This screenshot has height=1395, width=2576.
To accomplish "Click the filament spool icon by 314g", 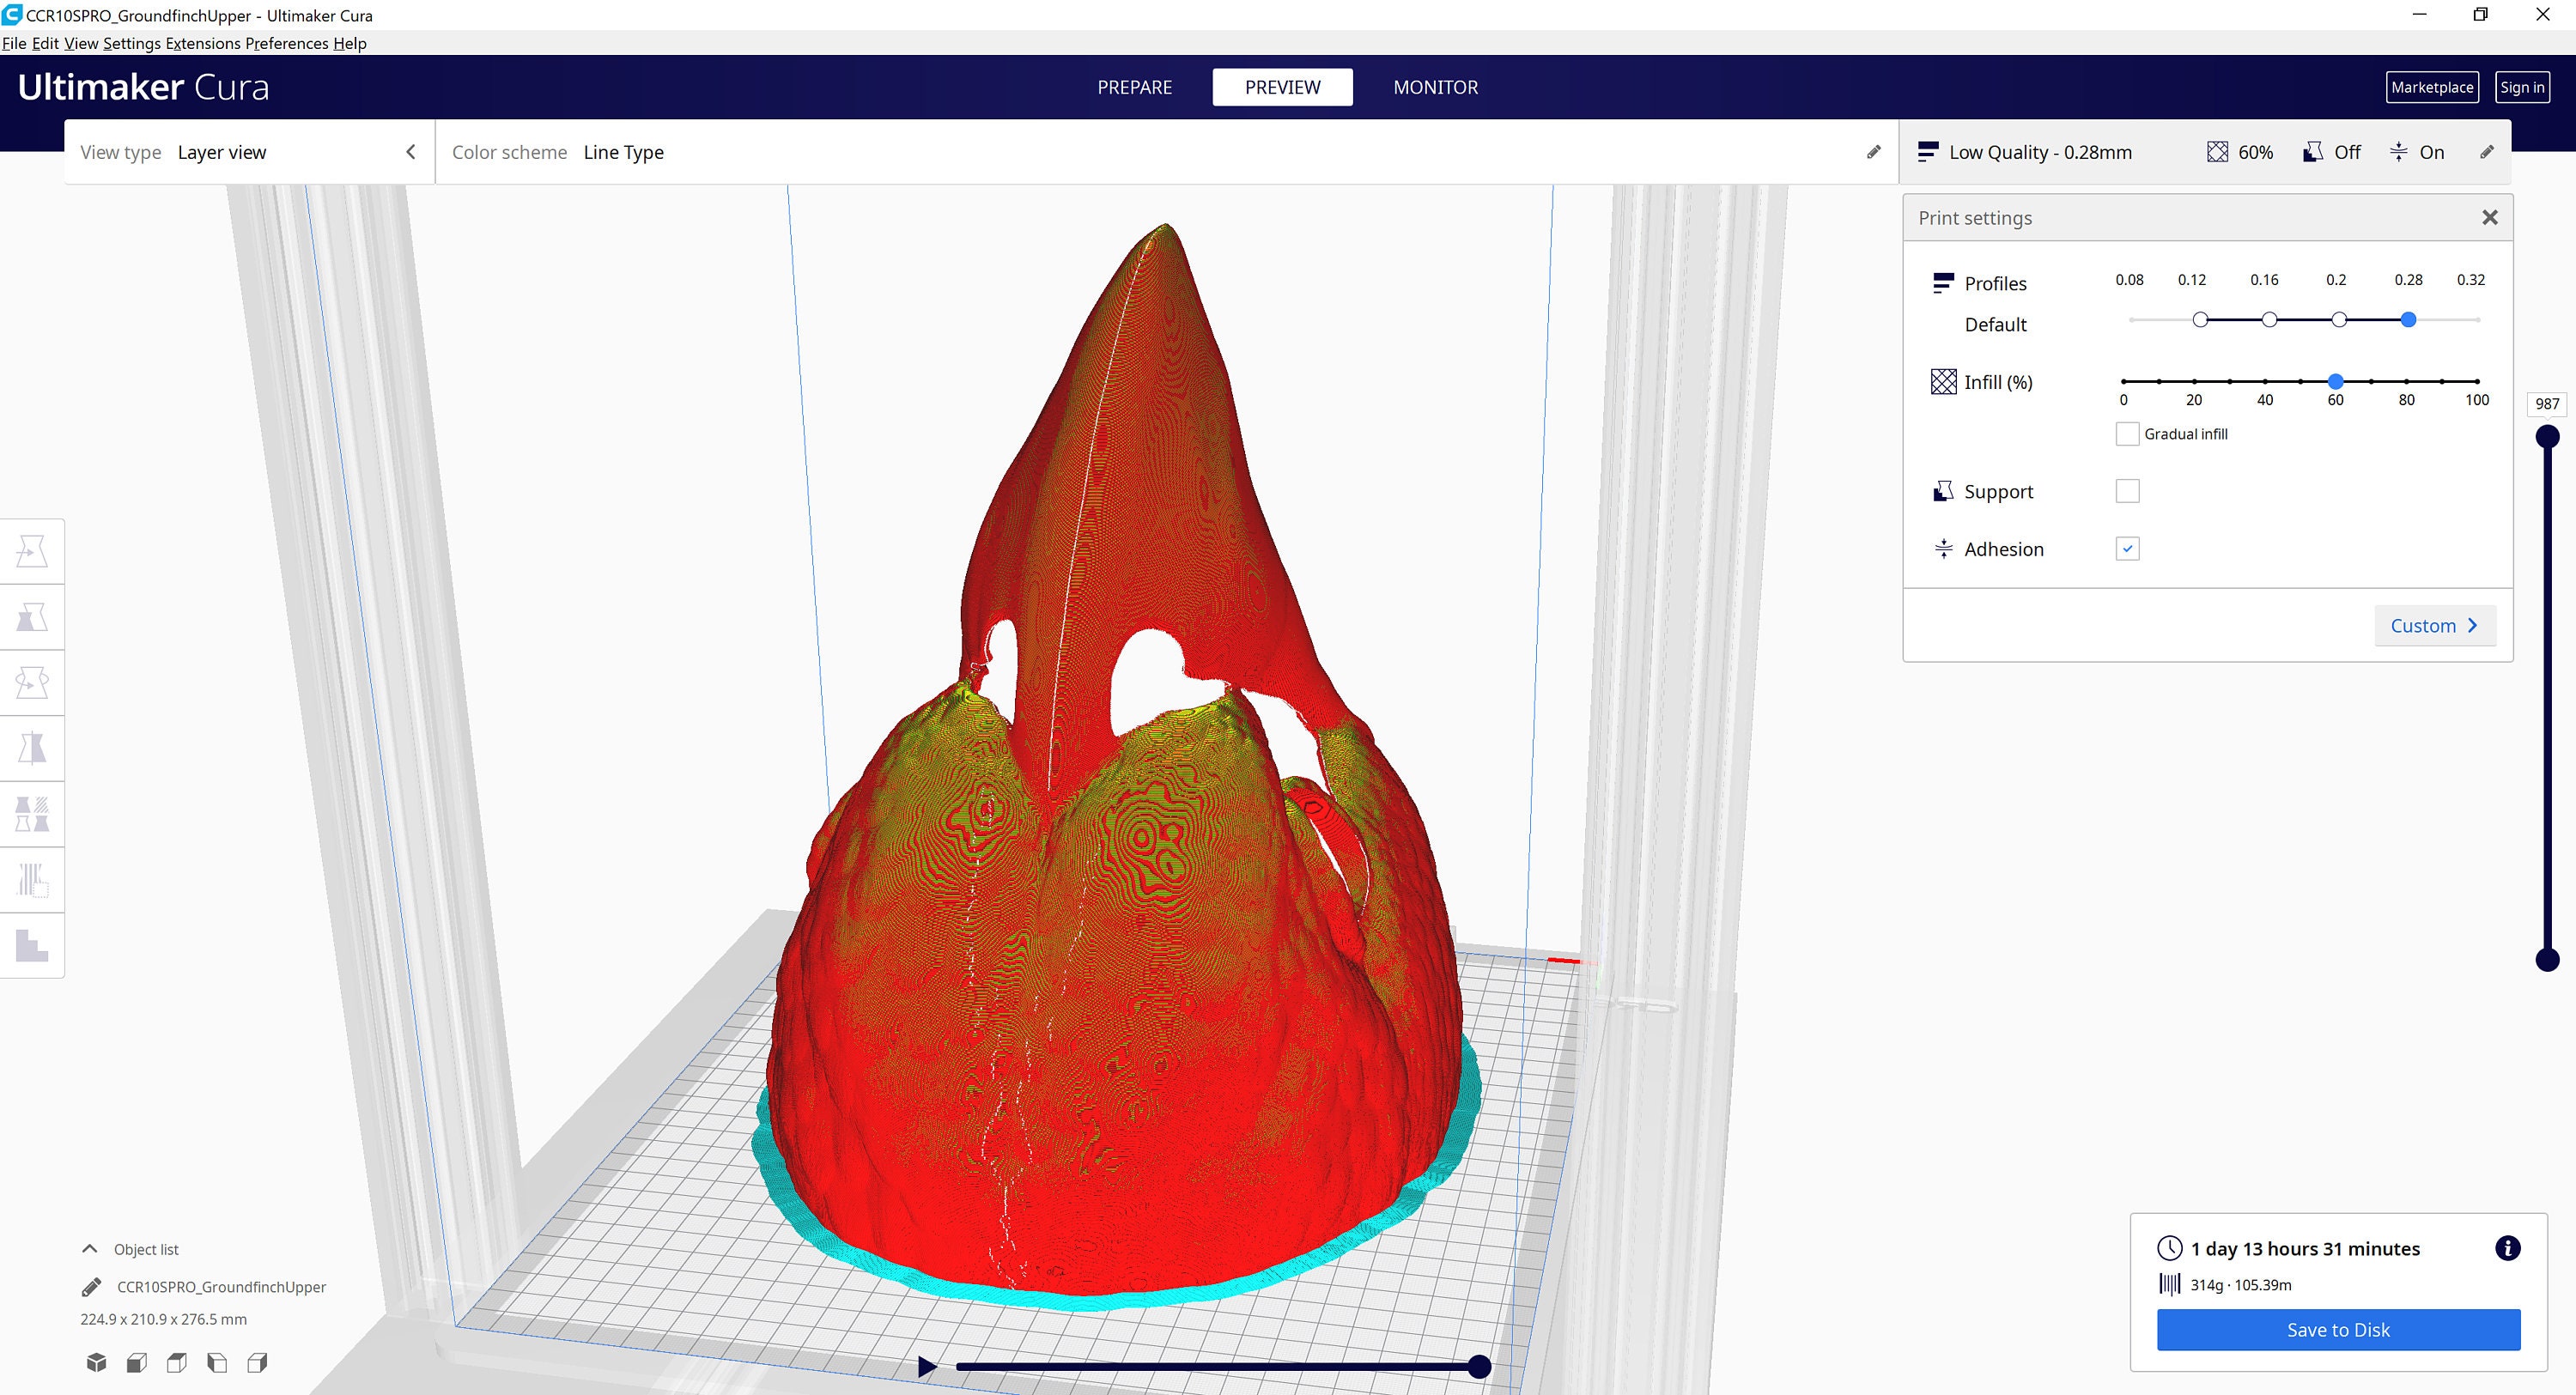I will tap(2169, 1284).
